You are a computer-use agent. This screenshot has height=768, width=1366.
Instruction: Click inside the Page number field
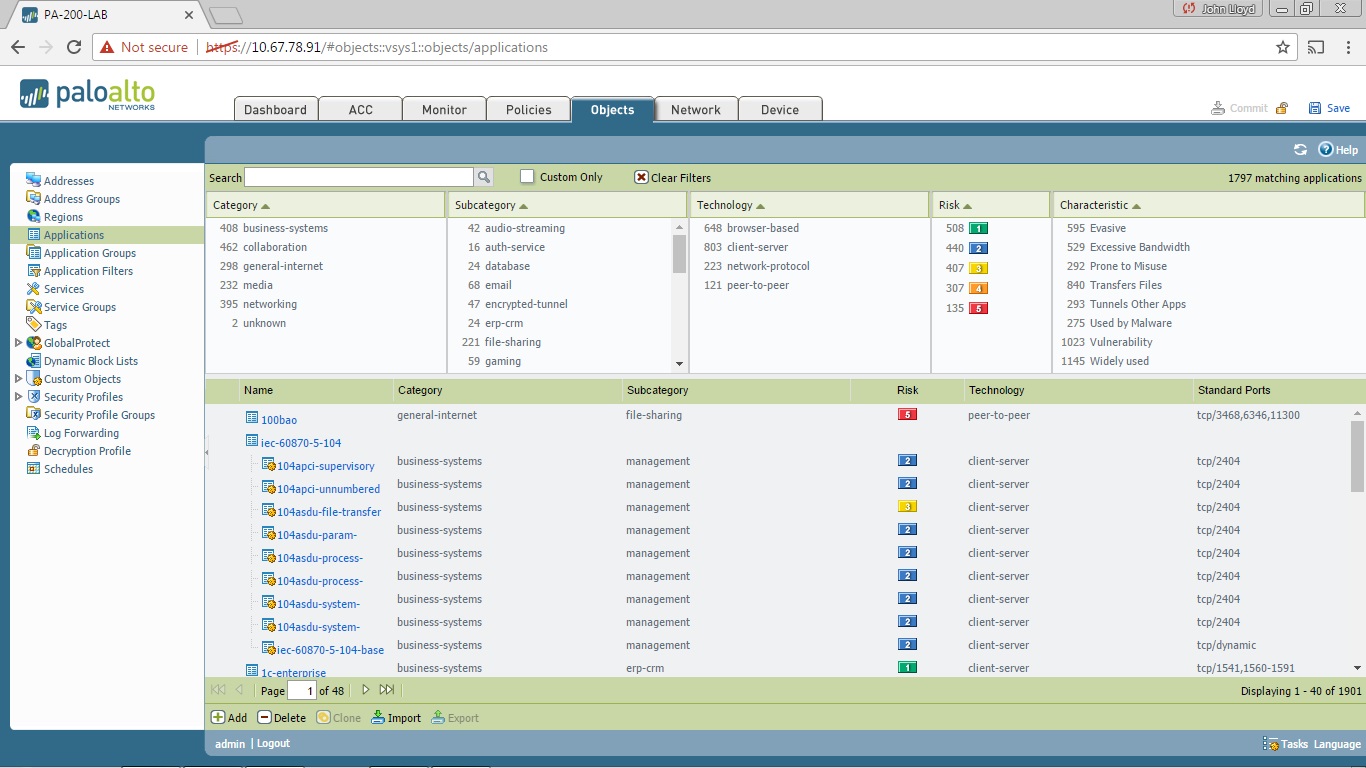coord(303,690)
